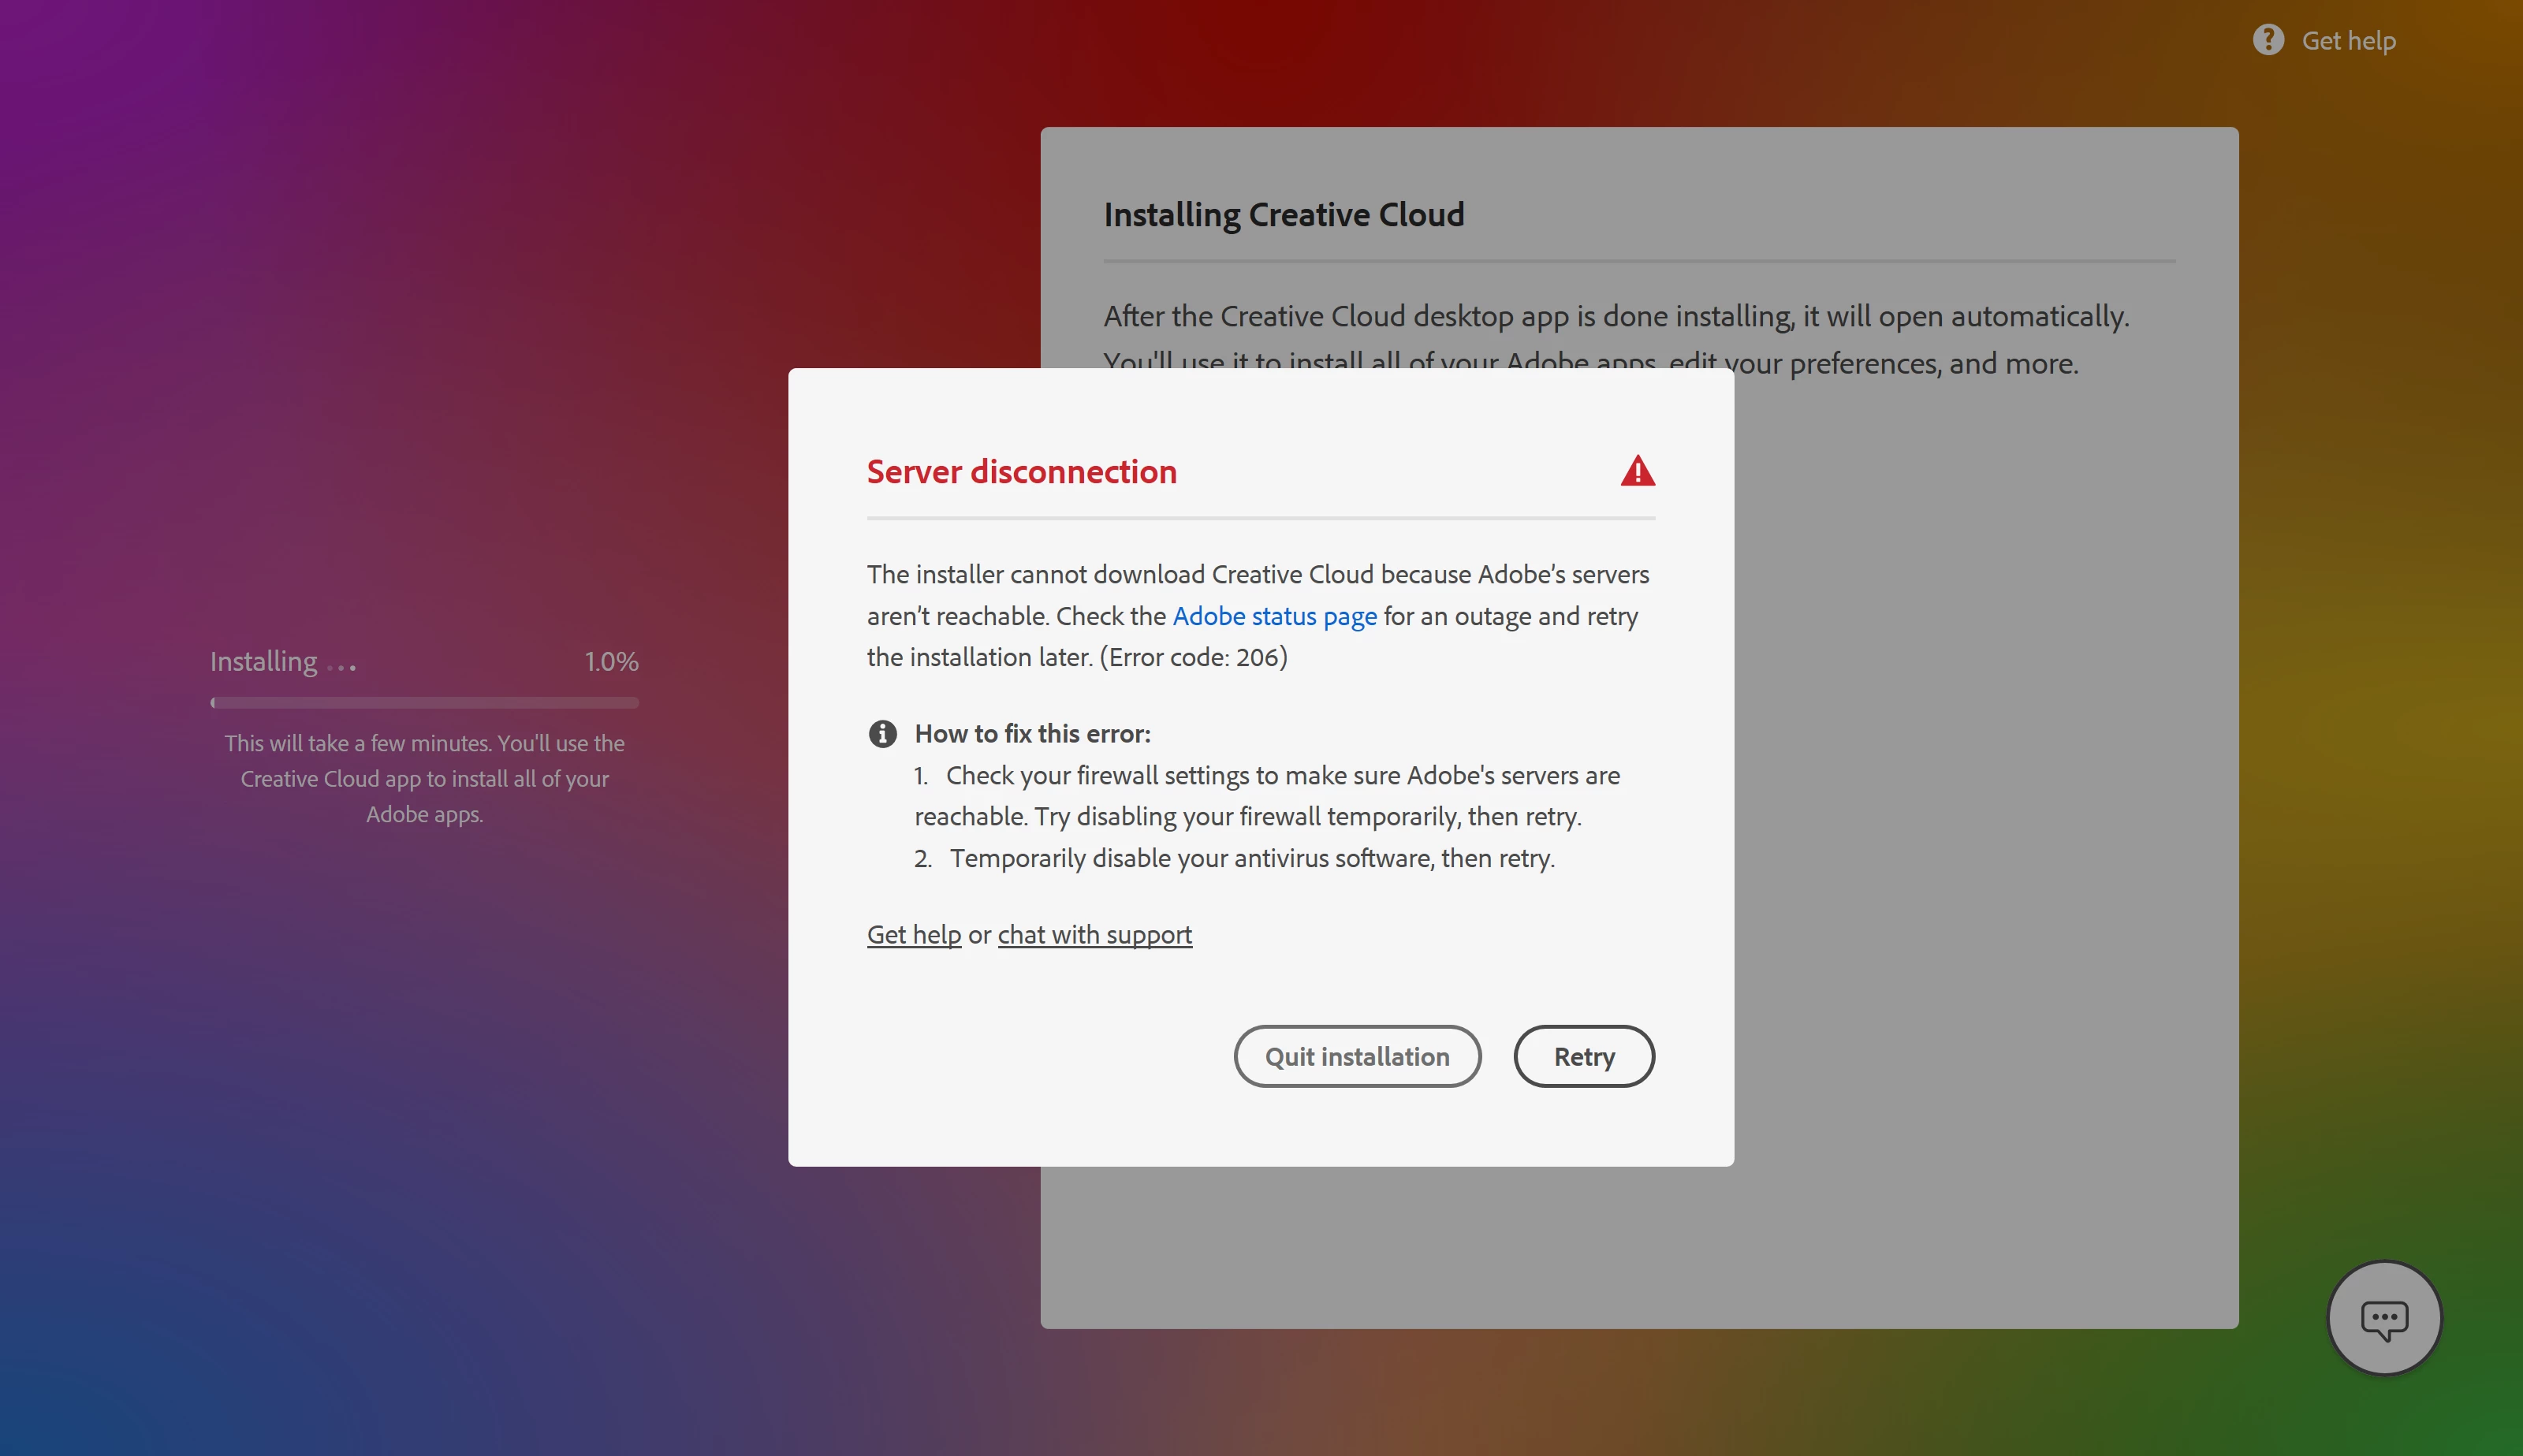This screenshot has height=1456, width=2523.
Task: Follow the Get help link in dialog
Action: pos(913,934)
